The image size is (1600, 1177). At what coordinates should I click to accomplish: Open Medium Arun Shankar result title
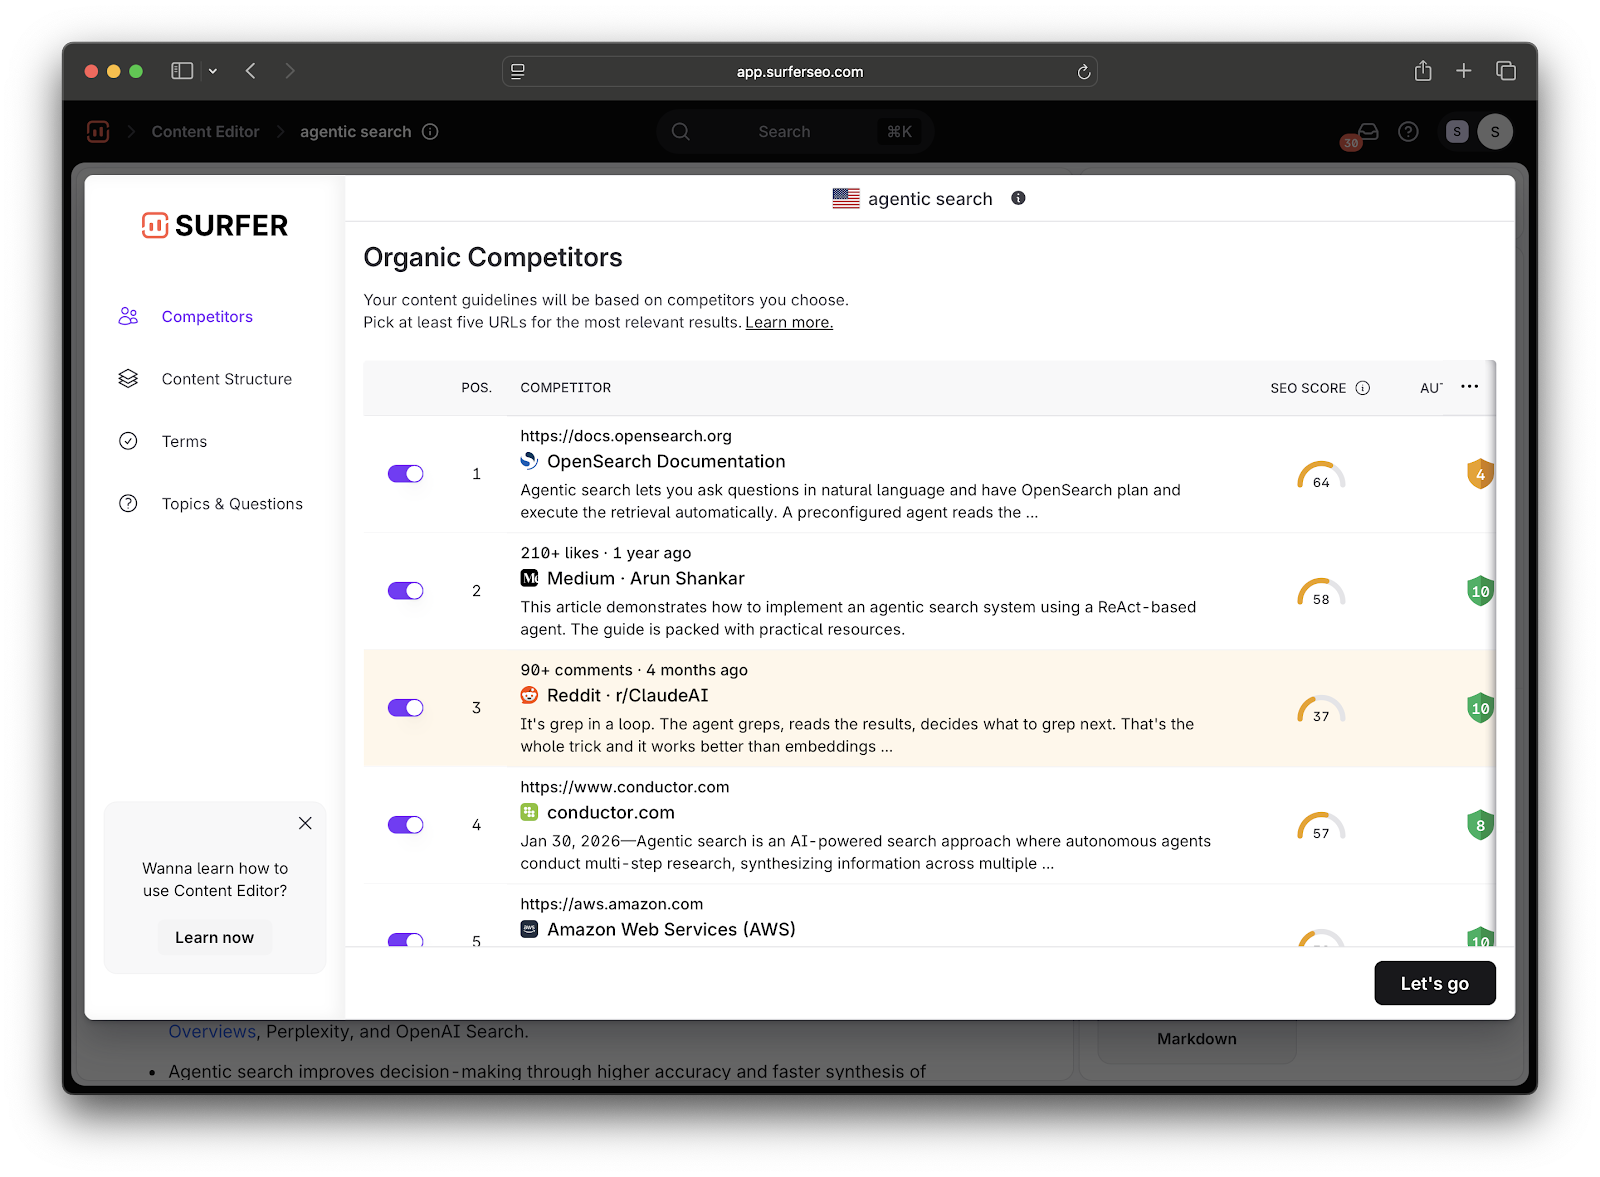(x=646, y=578)
